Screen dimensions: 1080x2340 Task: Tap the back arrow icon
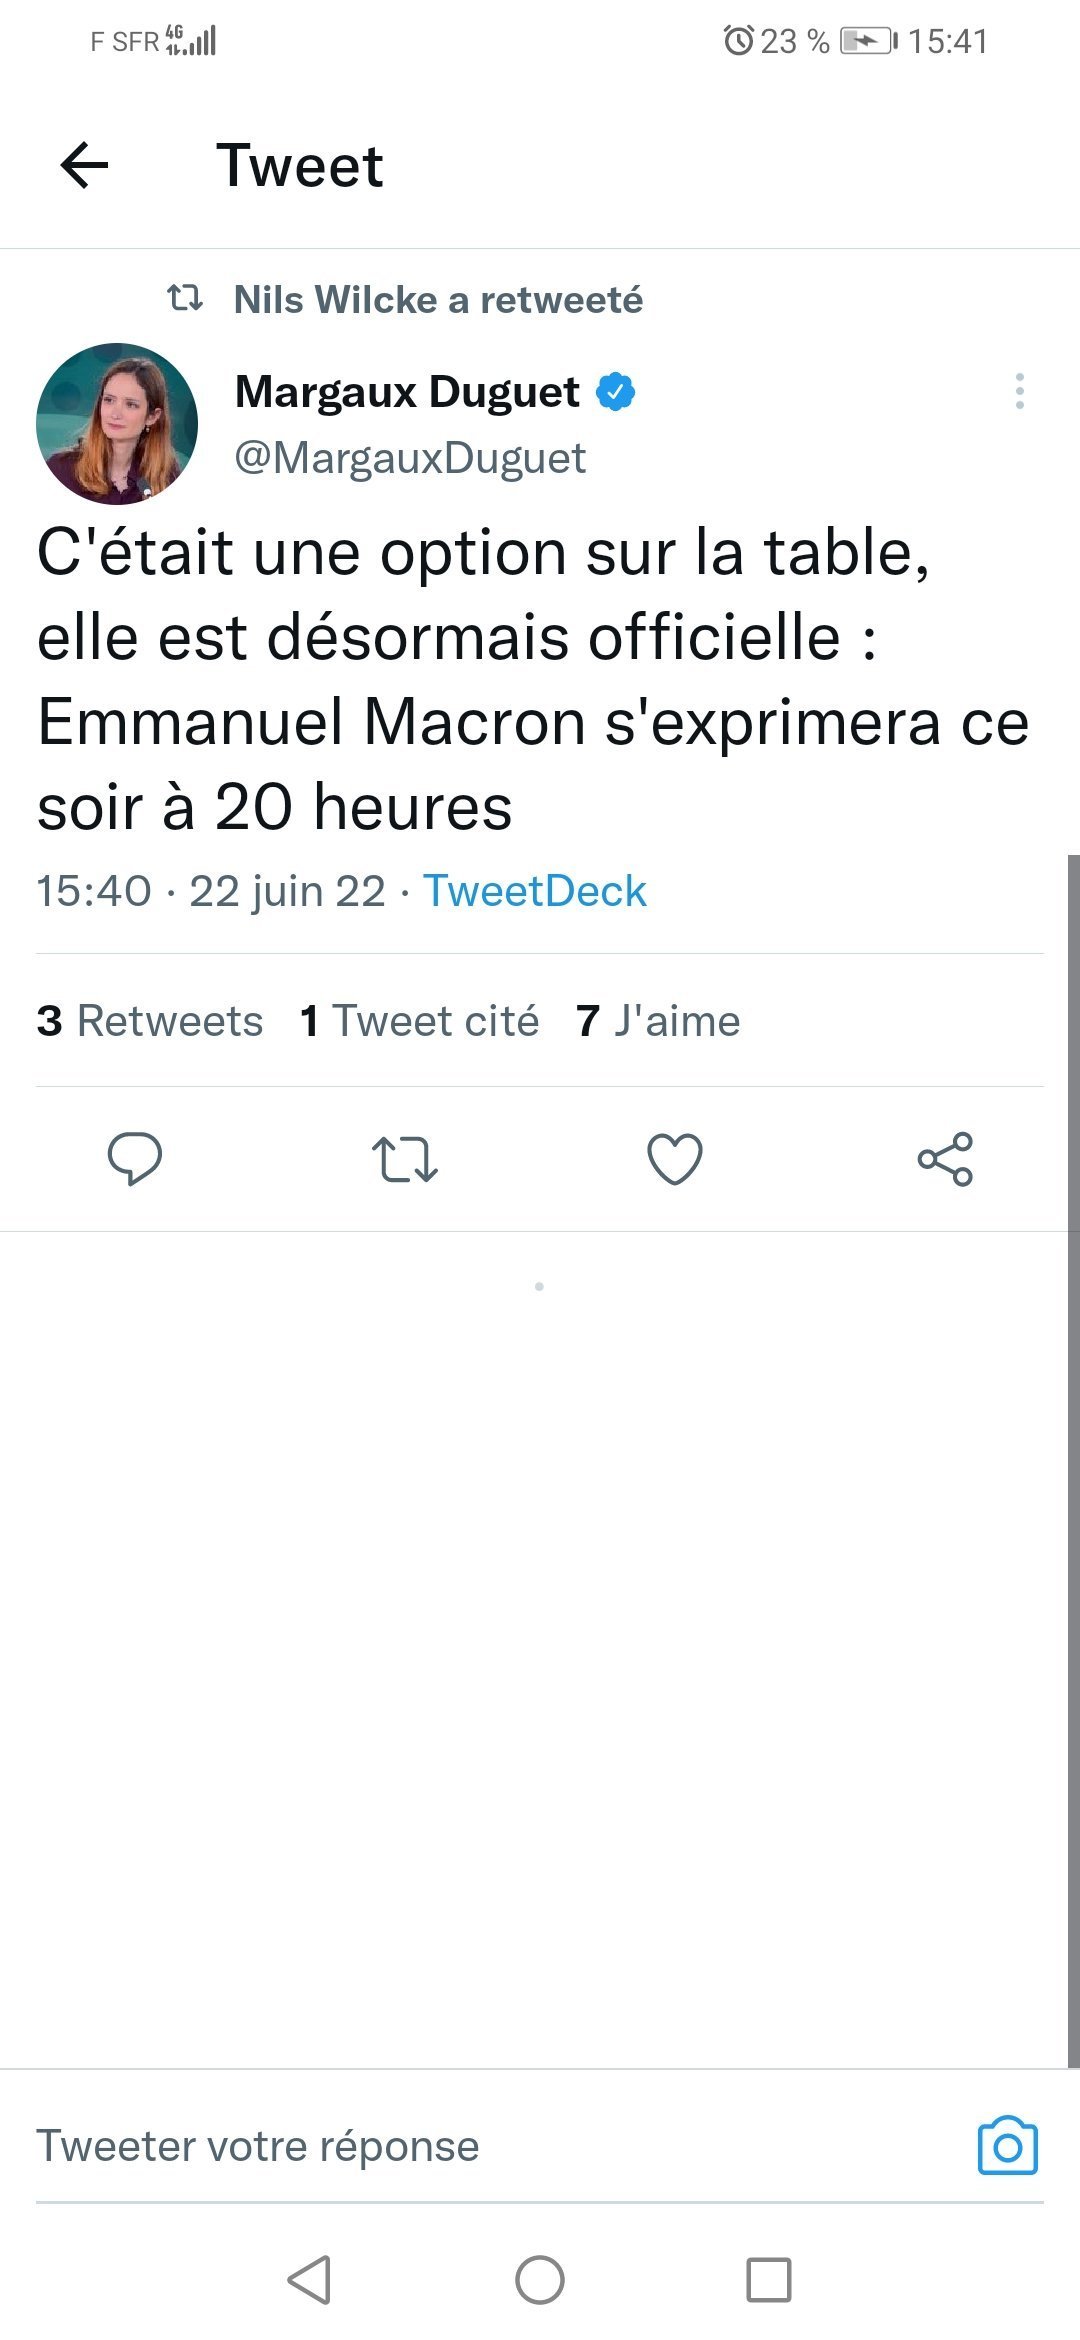tap(85, 165)
